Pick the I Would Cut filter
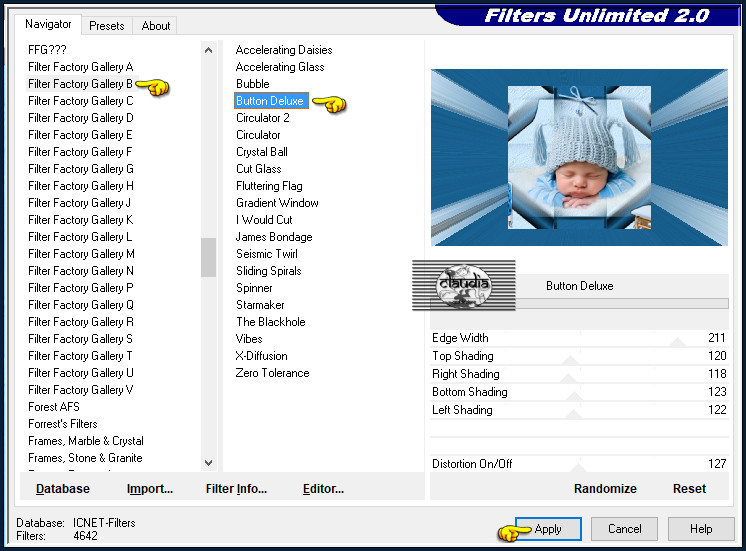This screenshot has width=746, height=551. 264,220
